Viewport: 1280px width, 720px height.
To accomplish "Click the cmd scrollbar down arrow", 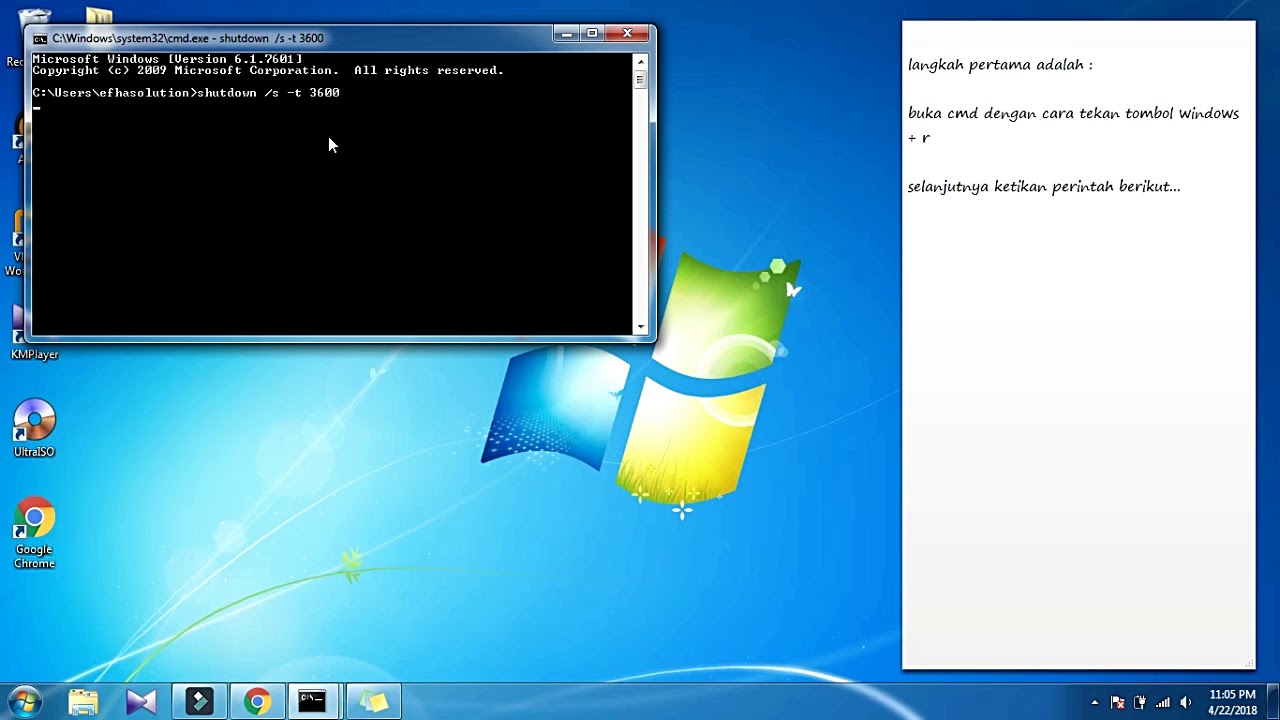I will pos(641,327).
